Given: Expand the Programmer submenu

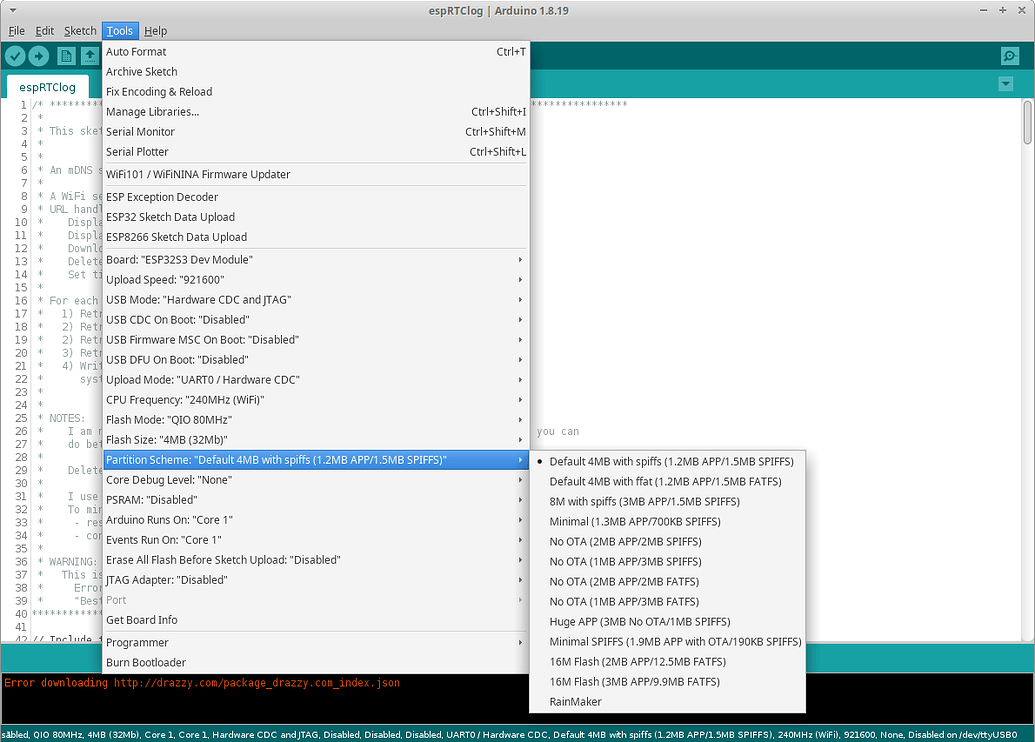Looking at the screenshot, I should [316, 642].
